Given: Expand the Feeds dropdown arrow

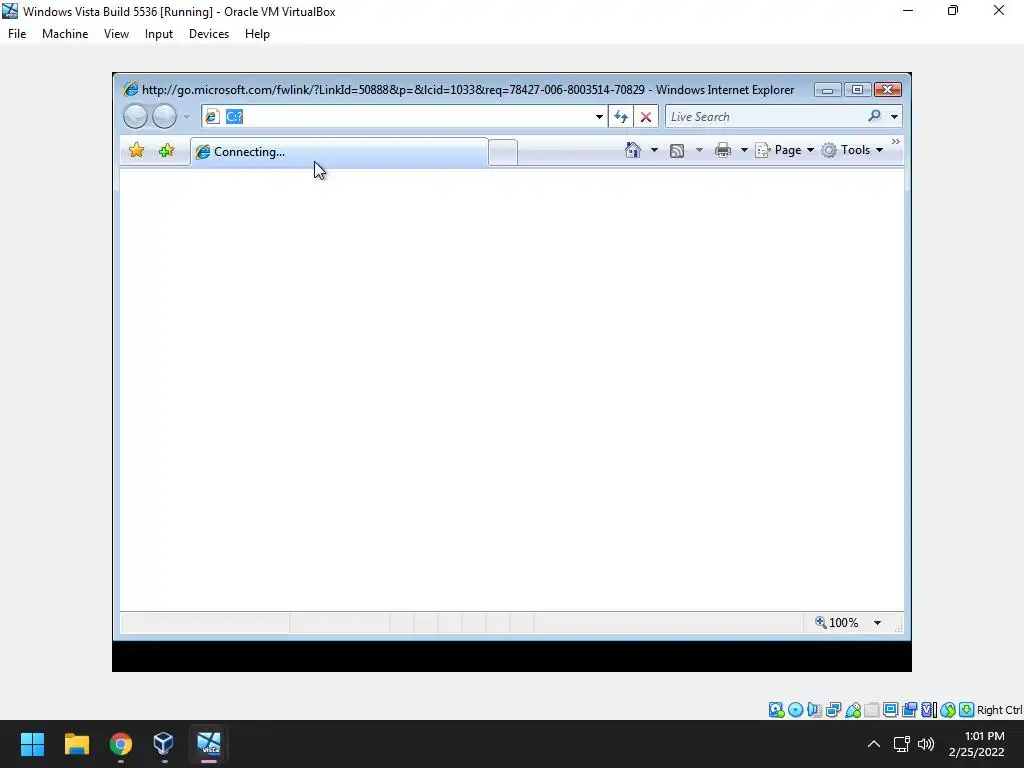Looking at the screenshot, I should point(699,150).
